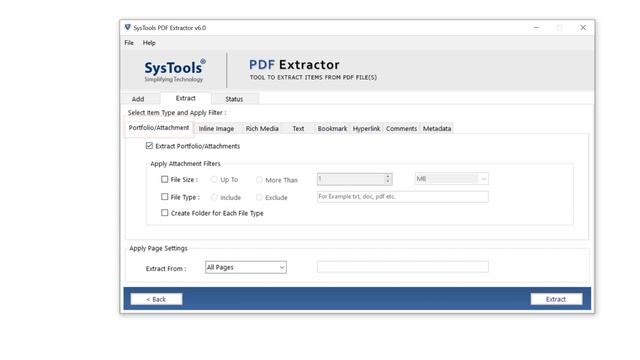640x360 pixels.
Task: Open the Hyperlink tab
Action: click(x=367, y=129)
